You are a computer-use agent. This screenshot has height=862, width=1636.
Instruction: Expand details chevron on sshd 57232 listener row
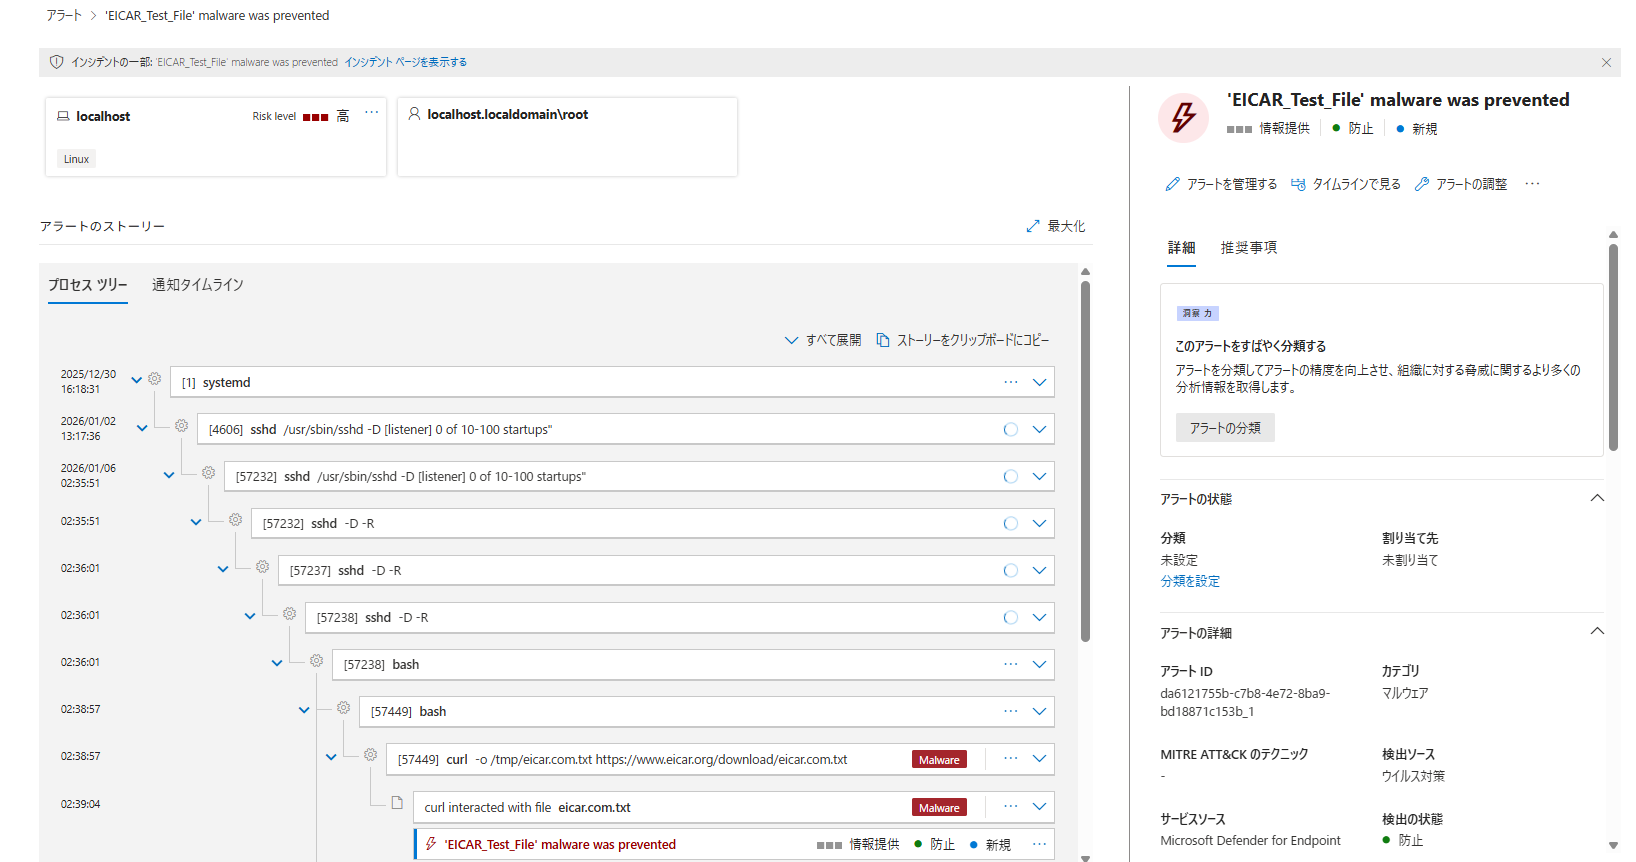point(1039,476)
